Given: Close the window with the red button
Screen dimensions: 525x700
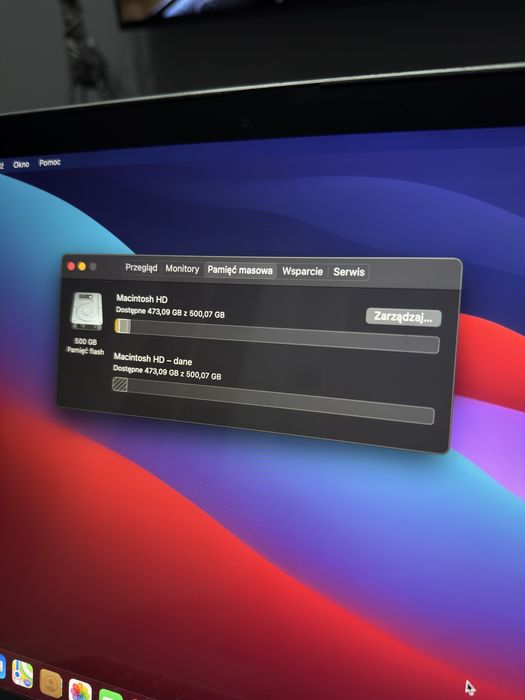Looking at the screenshot, I should pyautogui.click(x=71, y=267).
